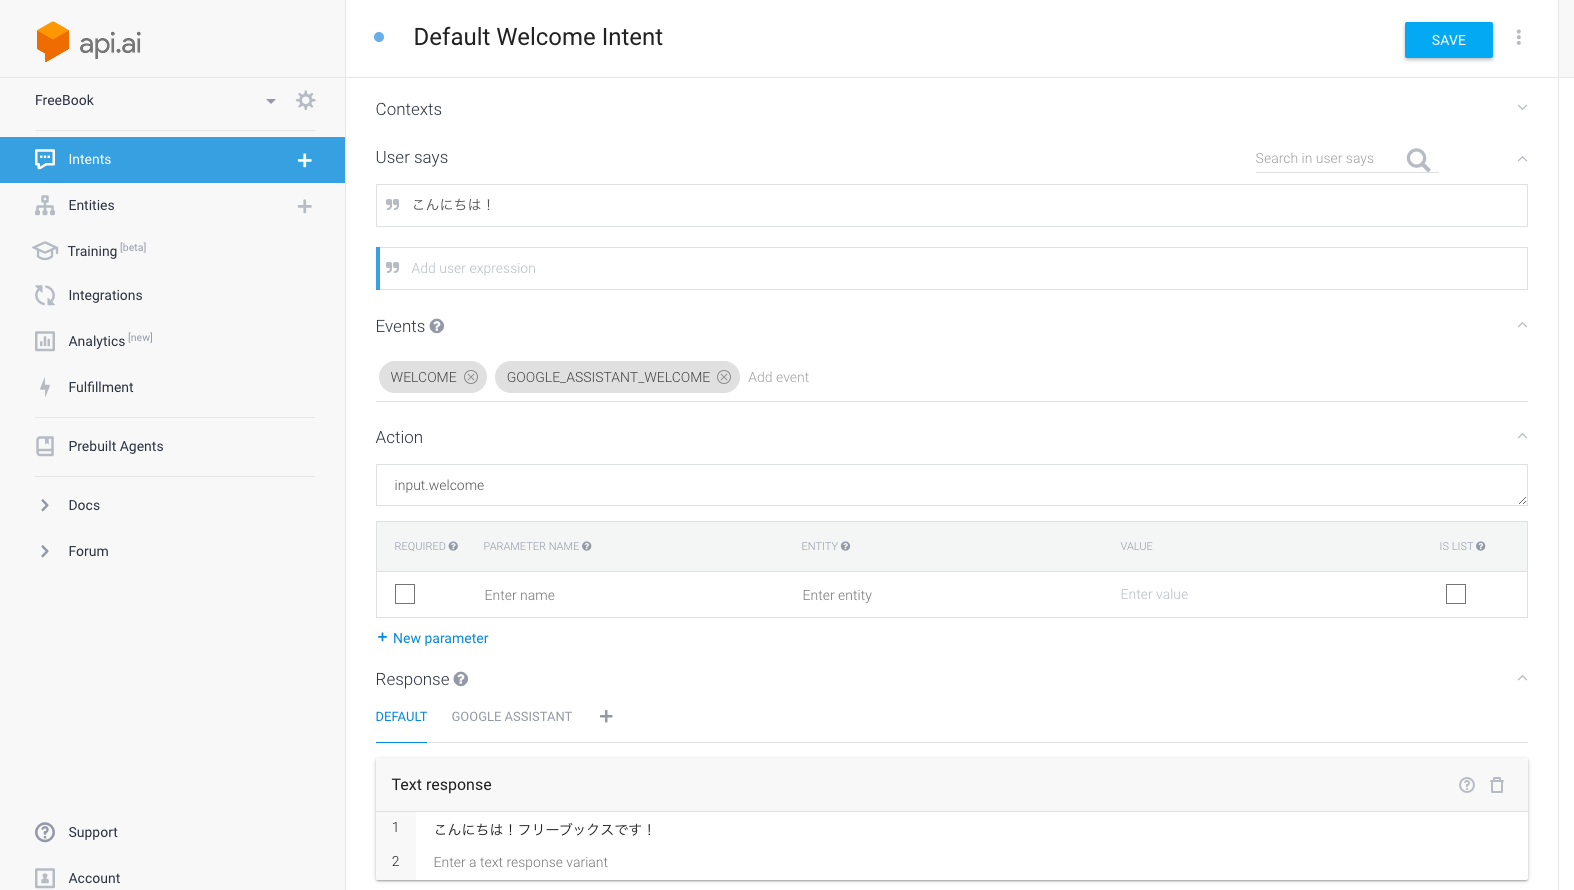The height and width of the screenshot is (890, 1574).
Task: Click the New parameter link
Action: tap(433, 638)
